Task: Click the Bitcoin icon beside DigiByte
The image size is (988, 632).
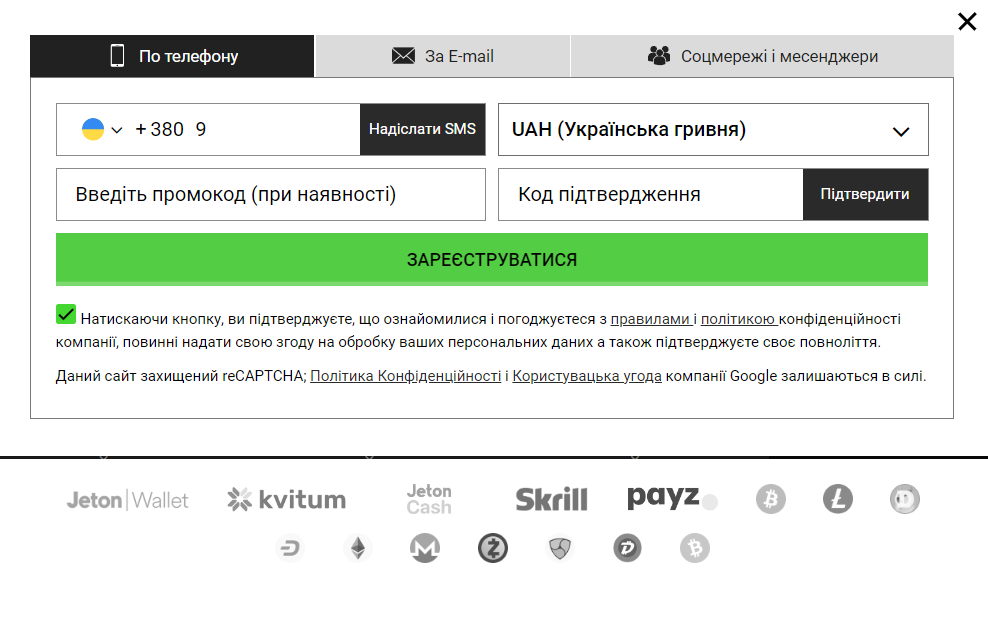Action: [x=695, y=548]
